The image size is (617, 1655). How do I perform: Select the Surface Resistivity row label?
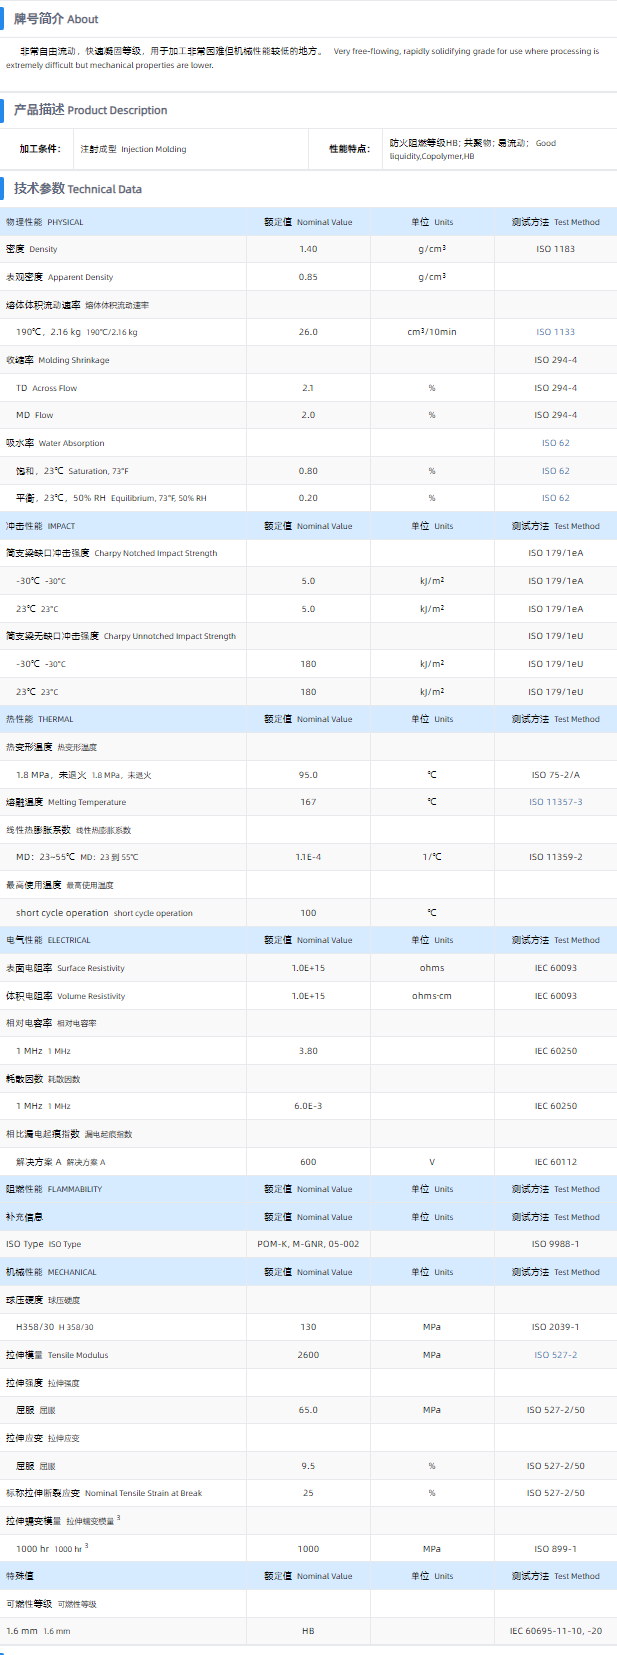coord(65,968)
